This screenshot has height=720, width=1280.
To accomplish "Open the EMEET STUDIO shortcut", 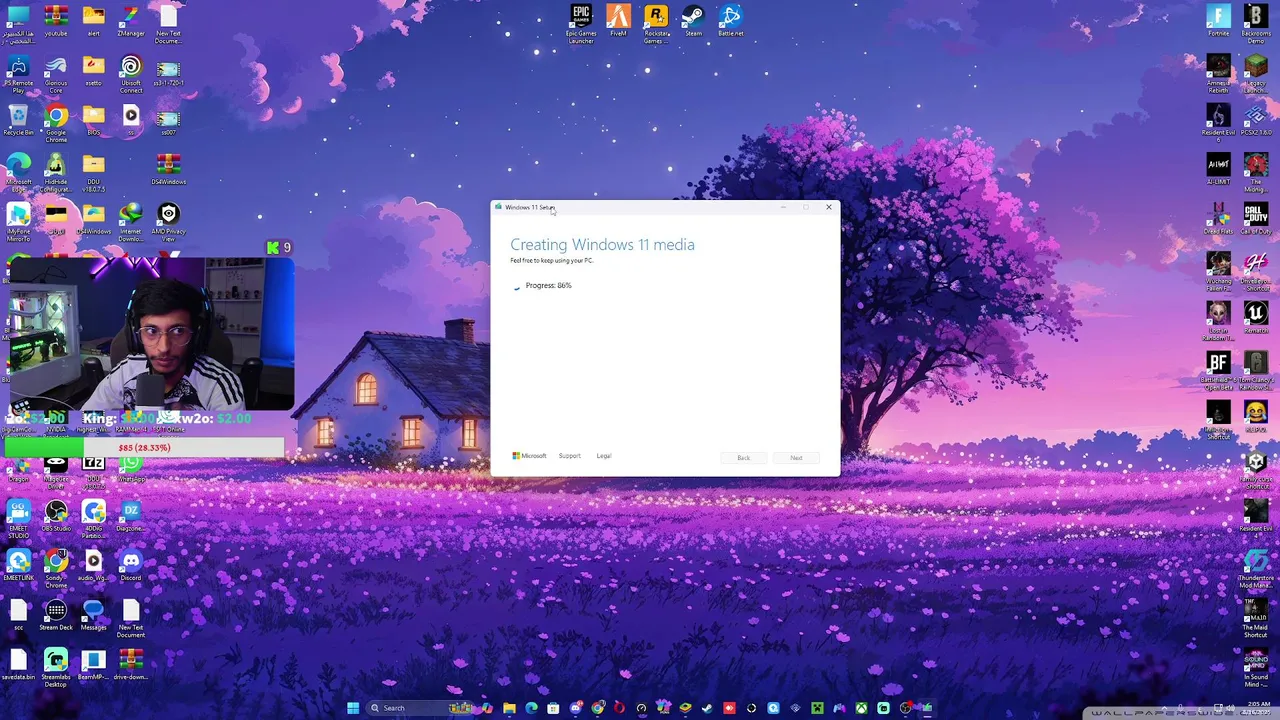I will (x=18, y=520).
